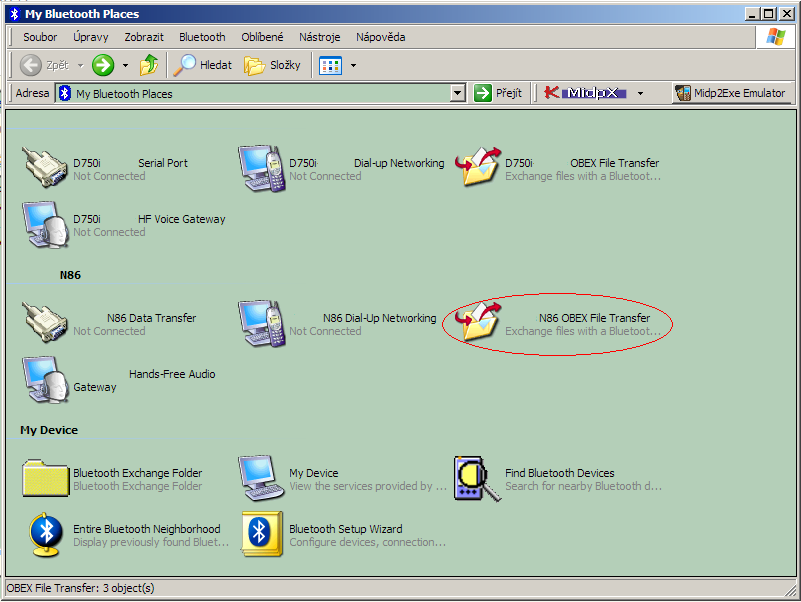The width and height of the screenshot is (801, 602).
Task: Select D750i HF Voice Gateway icon
Action: pos(45,224)
